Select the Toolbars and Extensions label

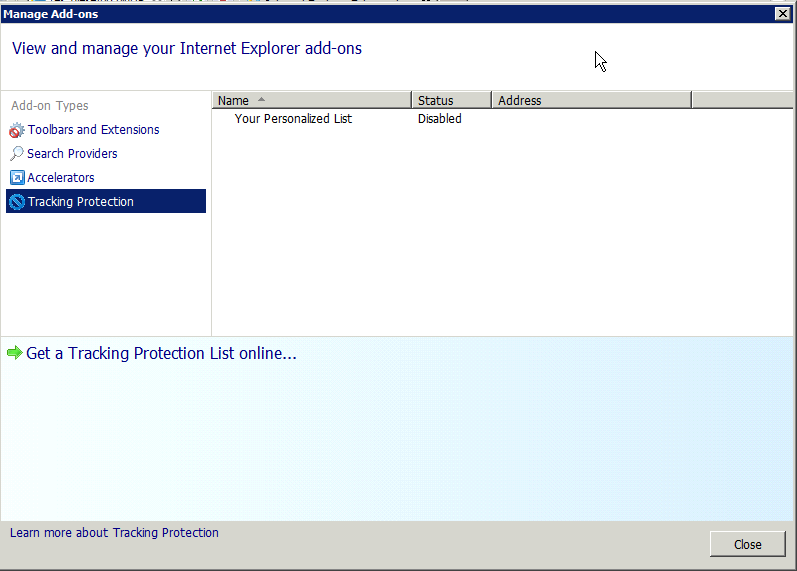pyautogui.click(x=93, y=130)
